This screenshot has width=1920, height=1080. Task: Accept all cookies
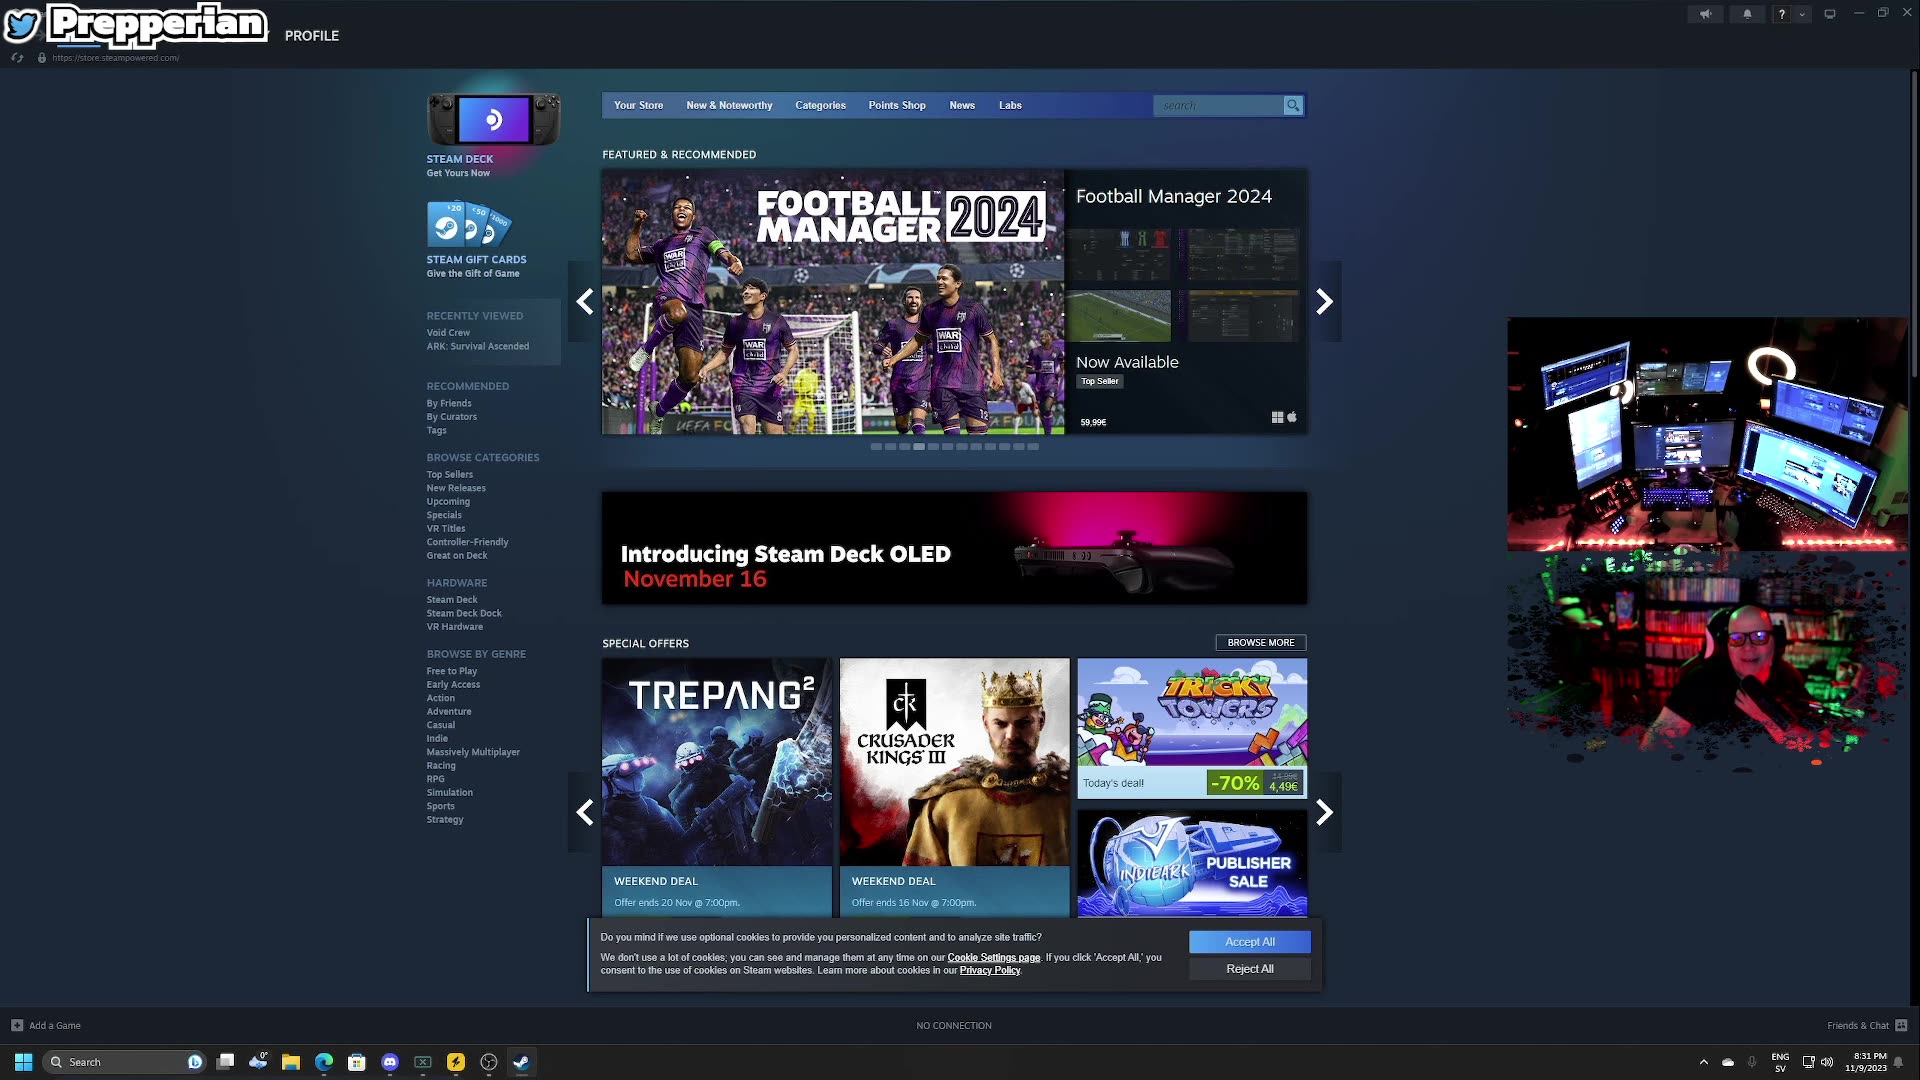[1249, 942]
